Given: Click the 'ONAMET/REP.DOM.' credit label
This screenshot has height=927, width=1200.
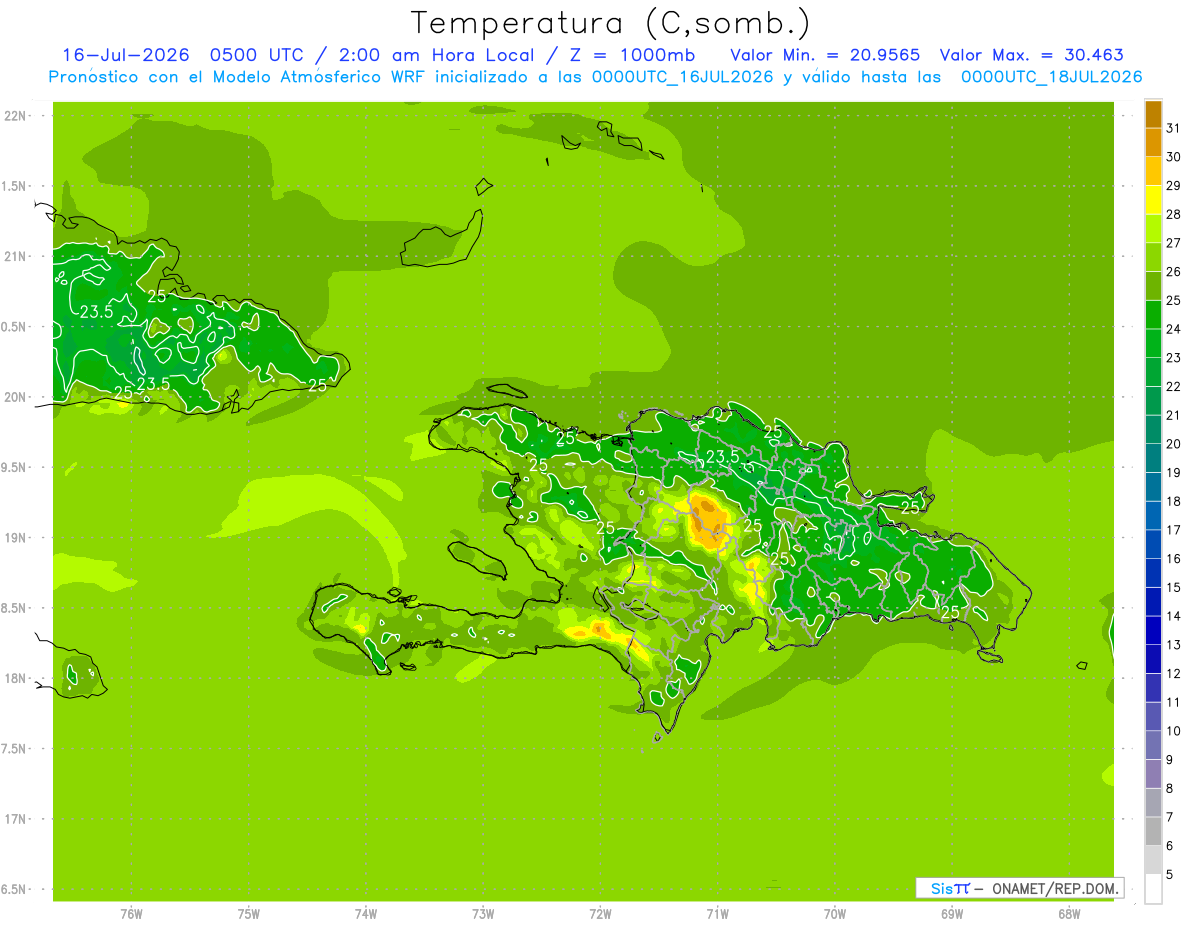Looking at the screenshot, I should (1056, 888).
